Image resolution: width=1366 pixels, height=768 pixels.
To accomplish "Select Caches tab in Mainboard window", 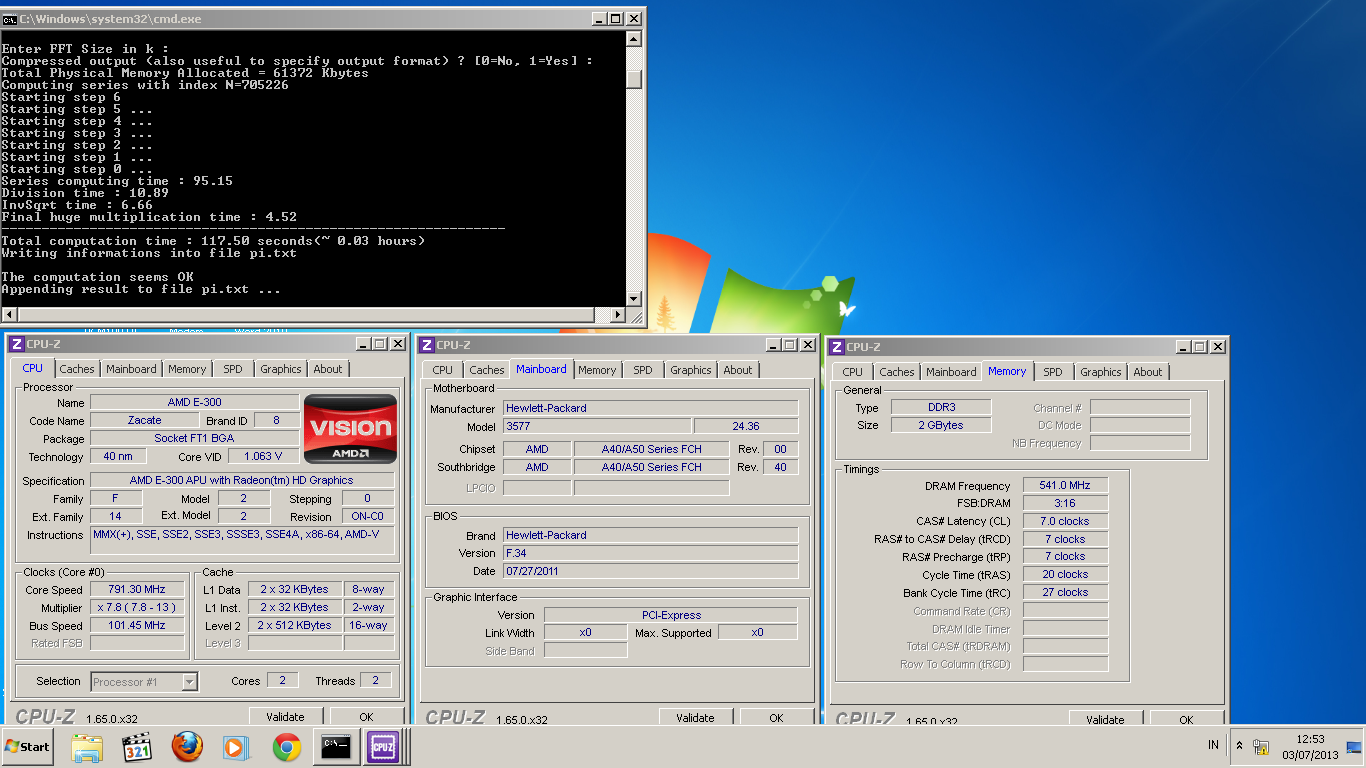I will tap(487, 370).
